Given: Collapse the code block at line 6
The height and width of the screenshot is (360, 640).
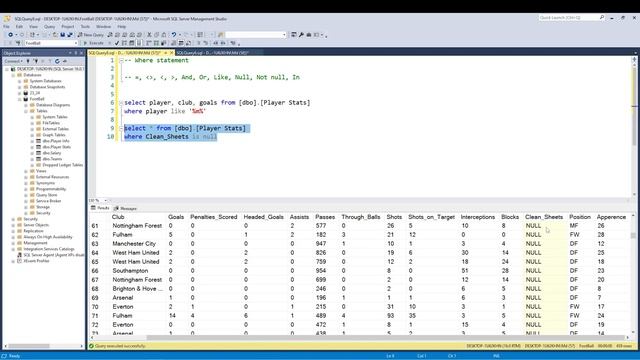Looking at the screenshot, I should tap(121, 103).
